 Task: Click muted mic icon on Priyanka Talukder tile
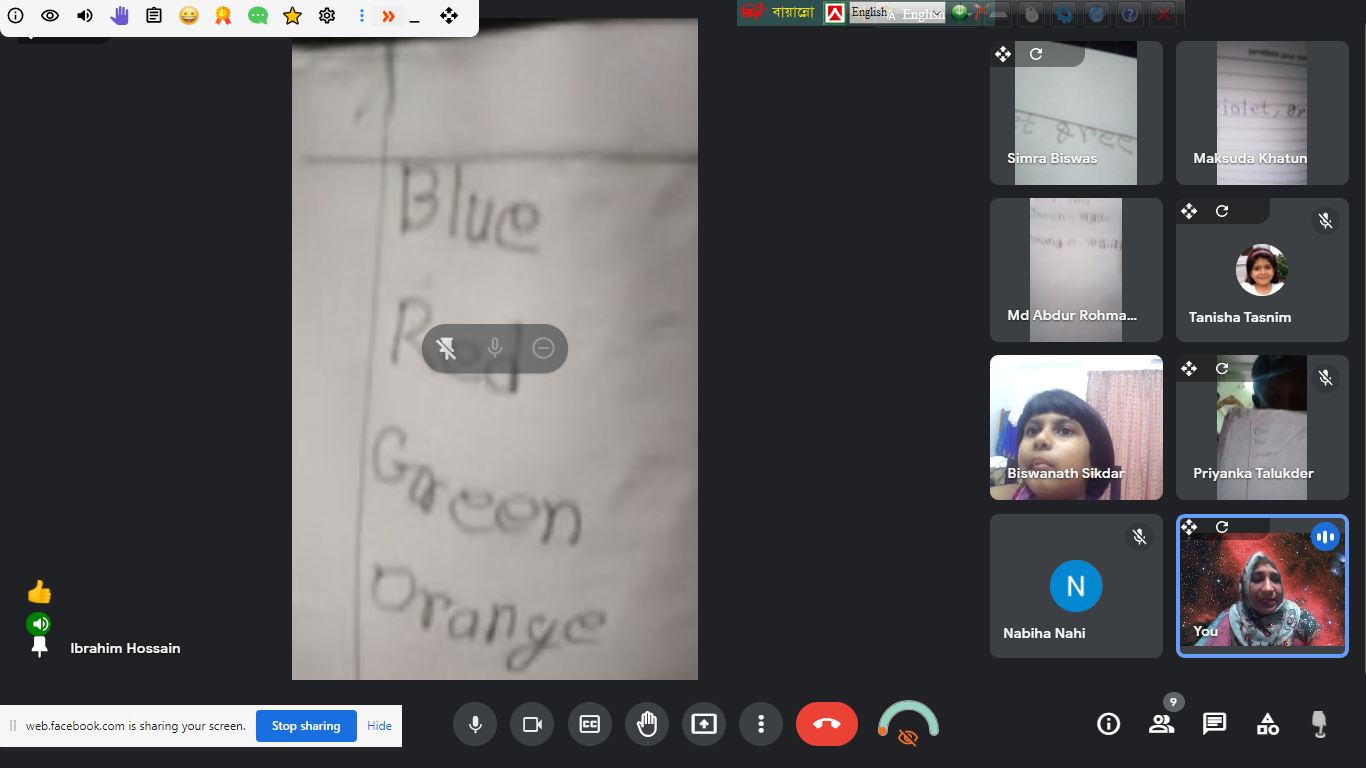pyautogui.click(x=1325, y=378)
